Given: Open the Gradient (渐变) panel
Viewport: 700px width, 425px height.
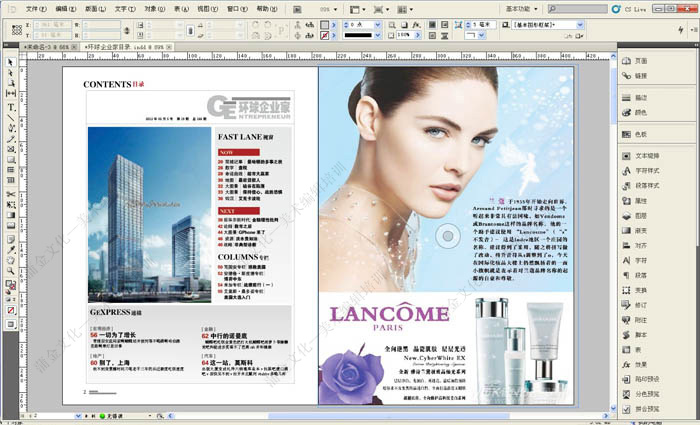Looking at the screenshot, I should coord(634,230).
